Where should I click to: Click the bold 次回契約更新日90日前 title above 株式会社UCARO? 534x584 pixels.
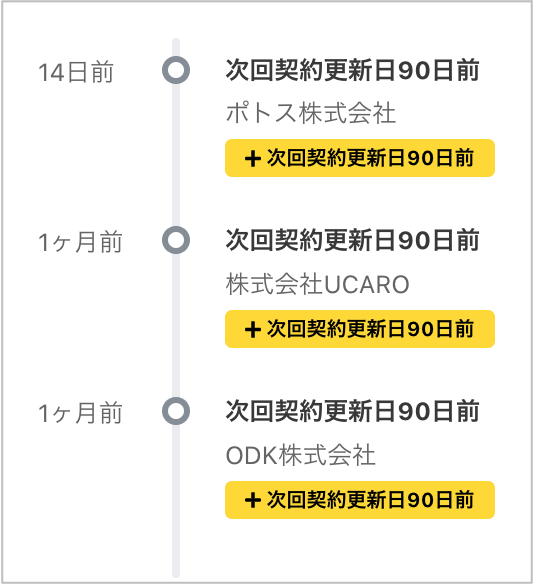coord(352,240)
